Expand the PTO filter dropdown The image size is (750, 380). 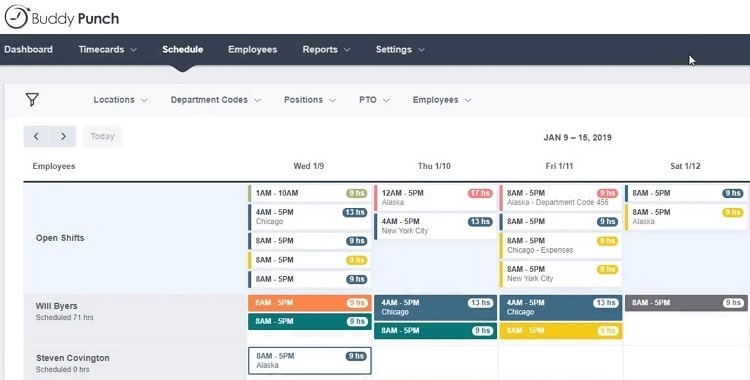[x=374, y=100]
